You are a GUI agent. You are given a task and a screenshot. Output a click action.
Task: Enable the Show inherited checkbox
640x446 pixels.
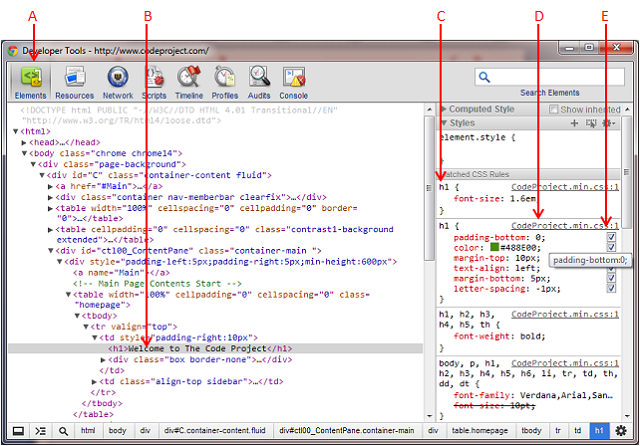coord(553,109)
